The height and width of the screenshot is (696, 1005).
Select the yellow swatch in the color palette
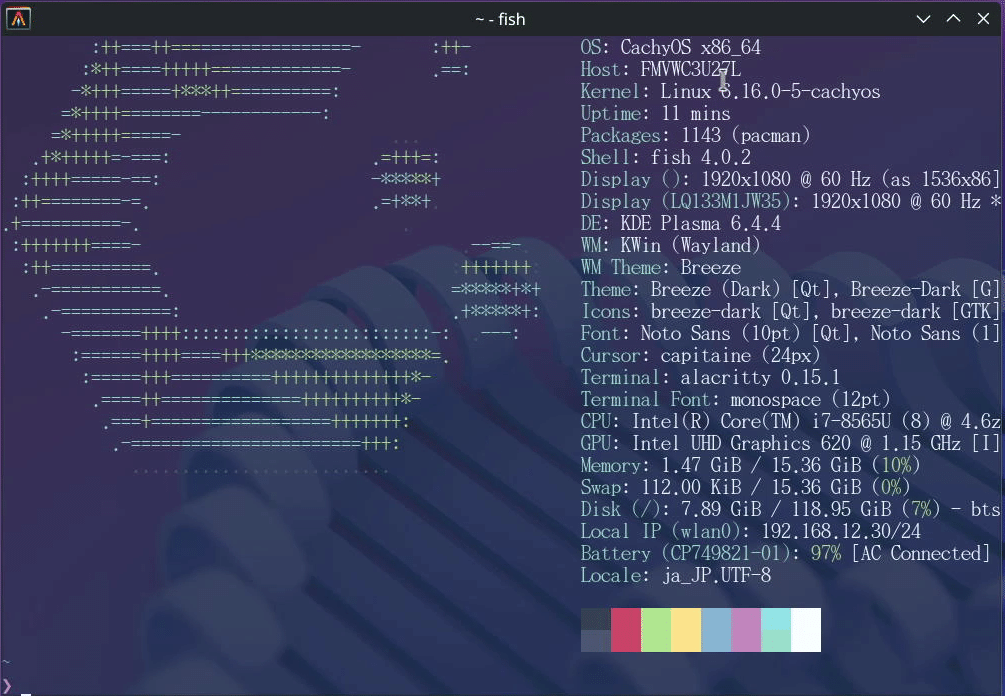point(687,630)
